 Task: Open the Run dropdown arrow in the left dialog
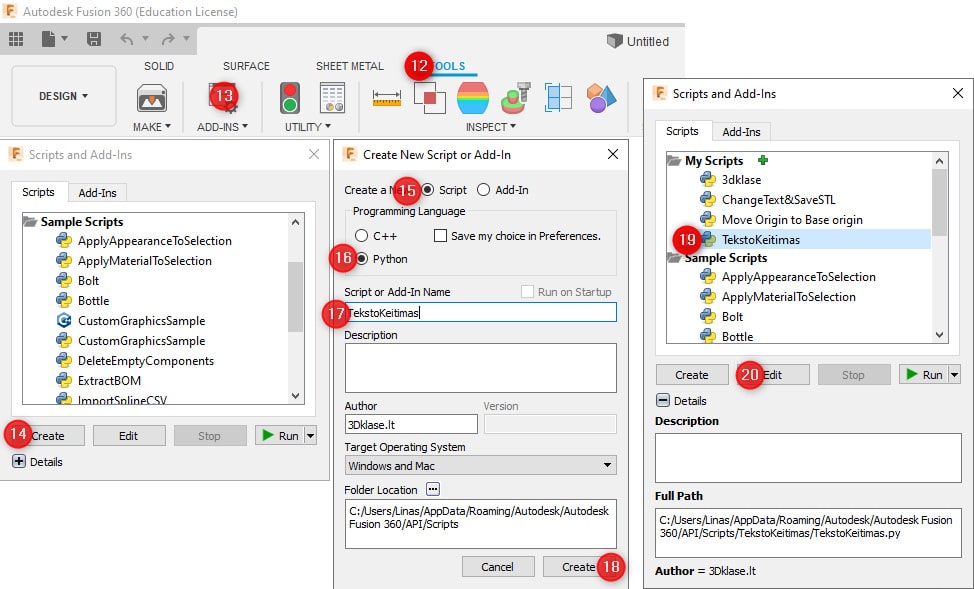[x=311, y=436]
